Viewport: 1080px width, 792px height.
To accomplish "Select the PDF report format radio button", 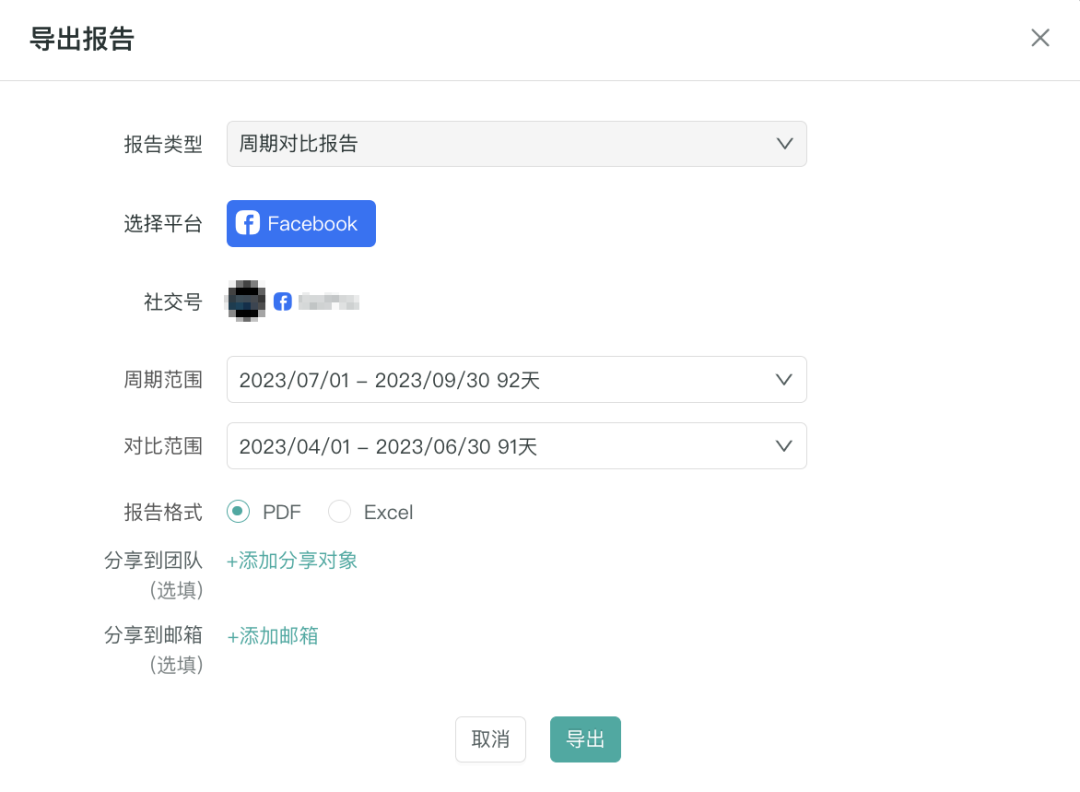I will [x=237, y=511].
